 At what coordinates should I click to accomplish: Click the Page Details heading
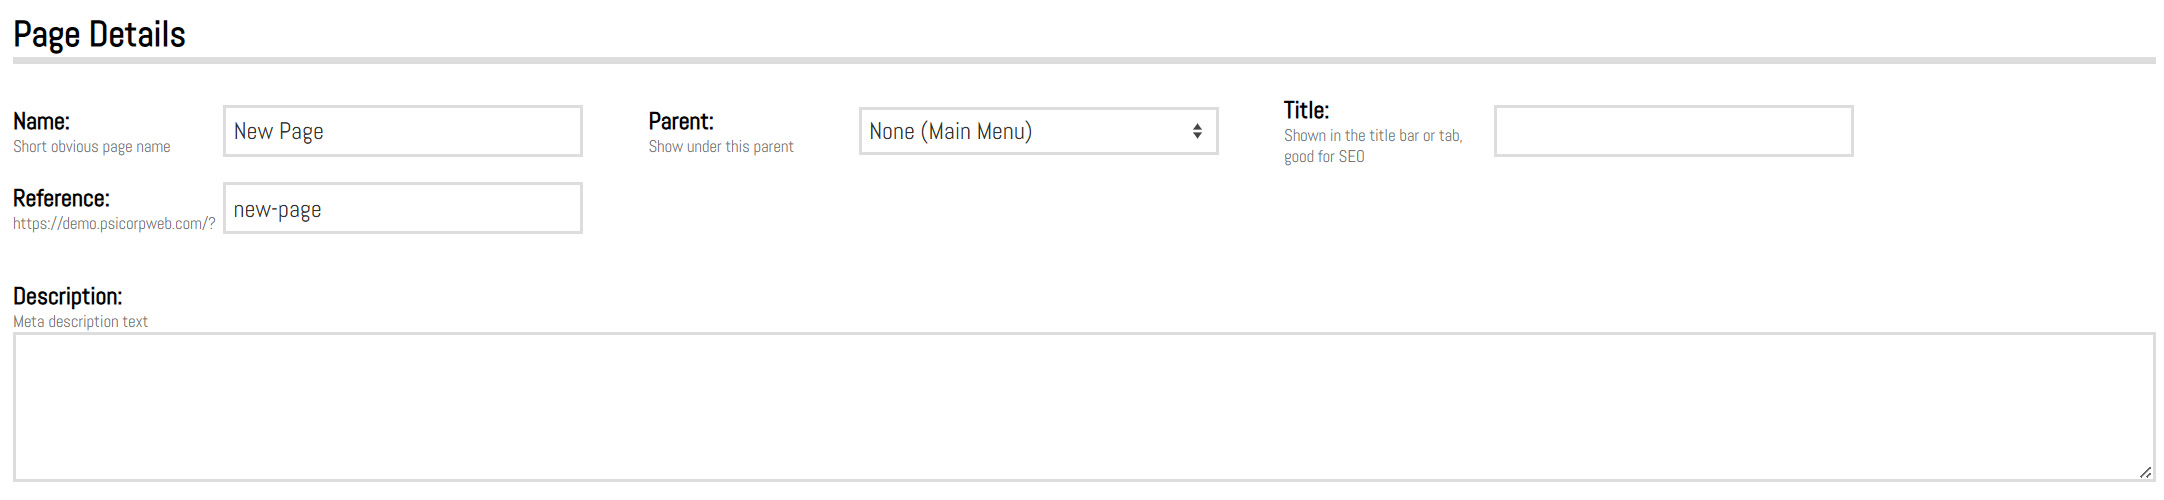click(99, 35)
